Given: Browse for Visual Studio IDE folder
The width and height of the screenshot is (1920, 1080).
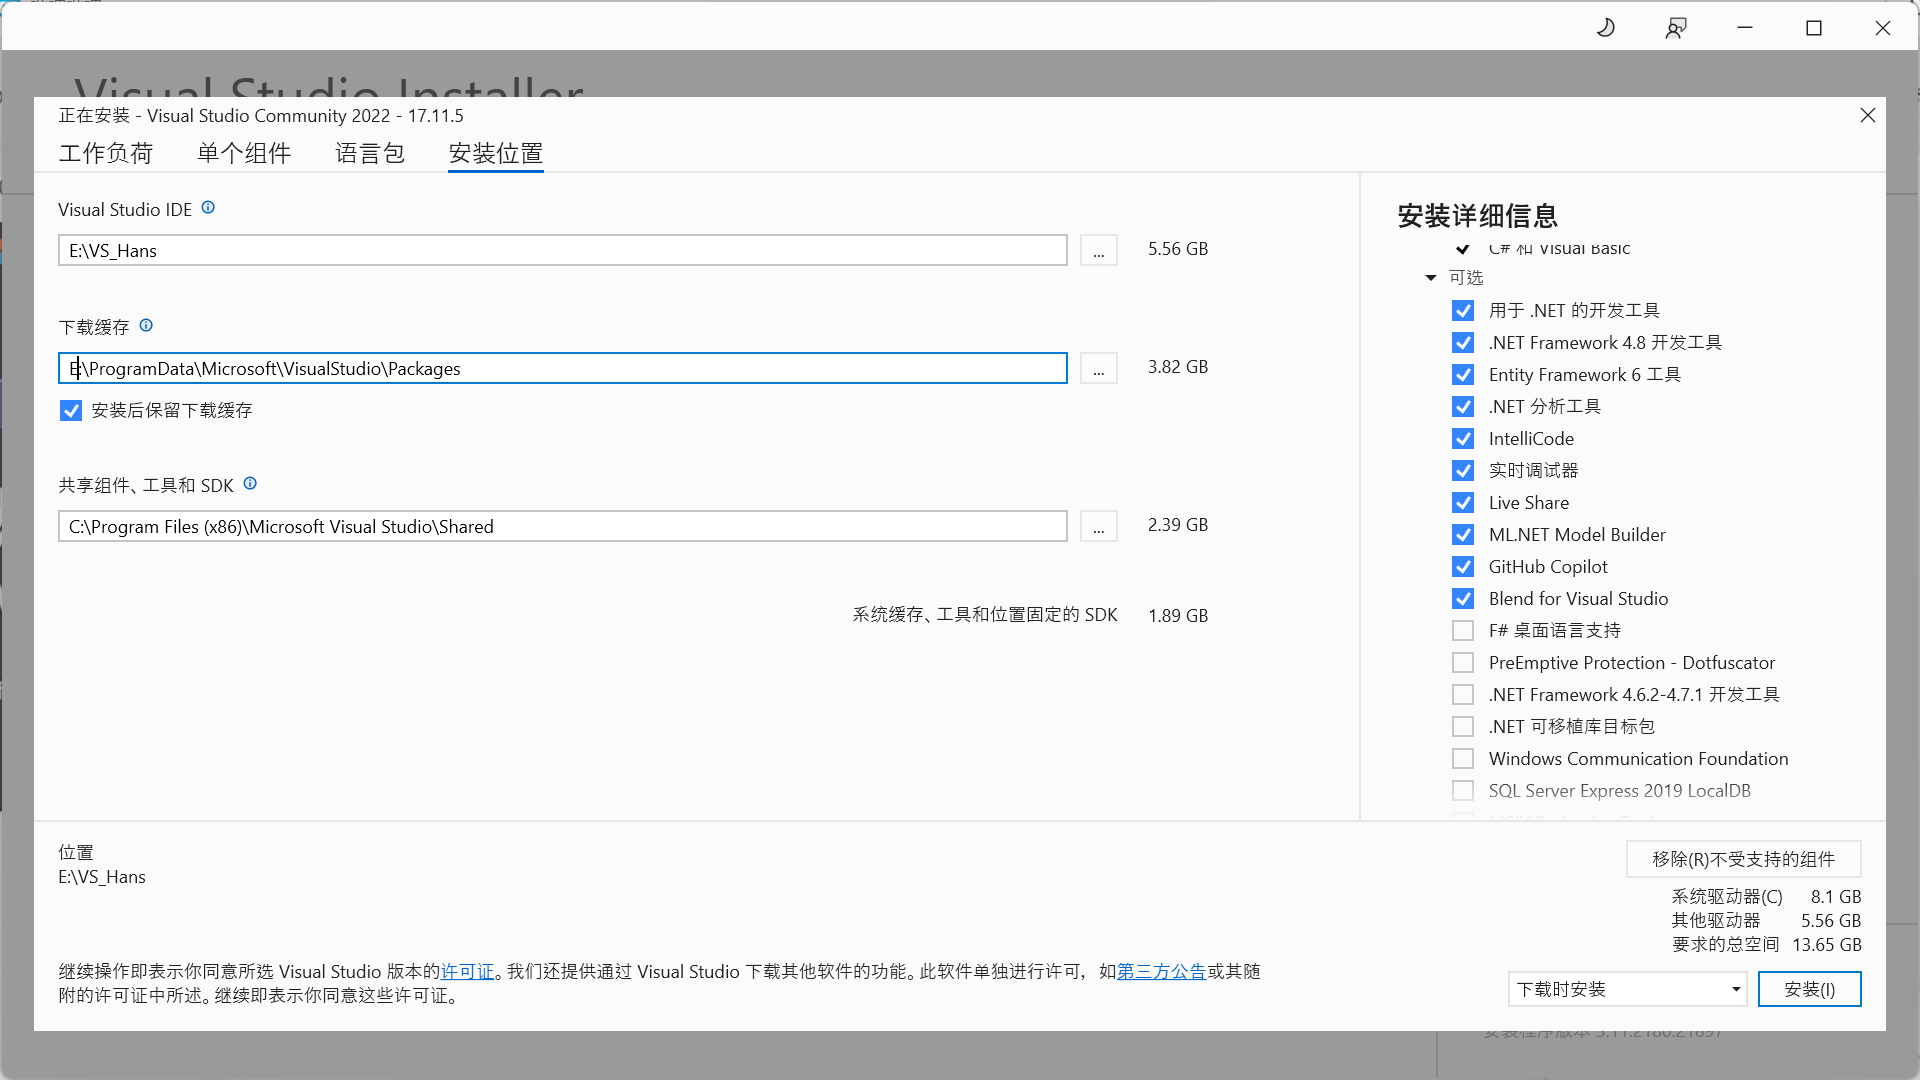Looking at the screenshot, I should pos(1098,250).
